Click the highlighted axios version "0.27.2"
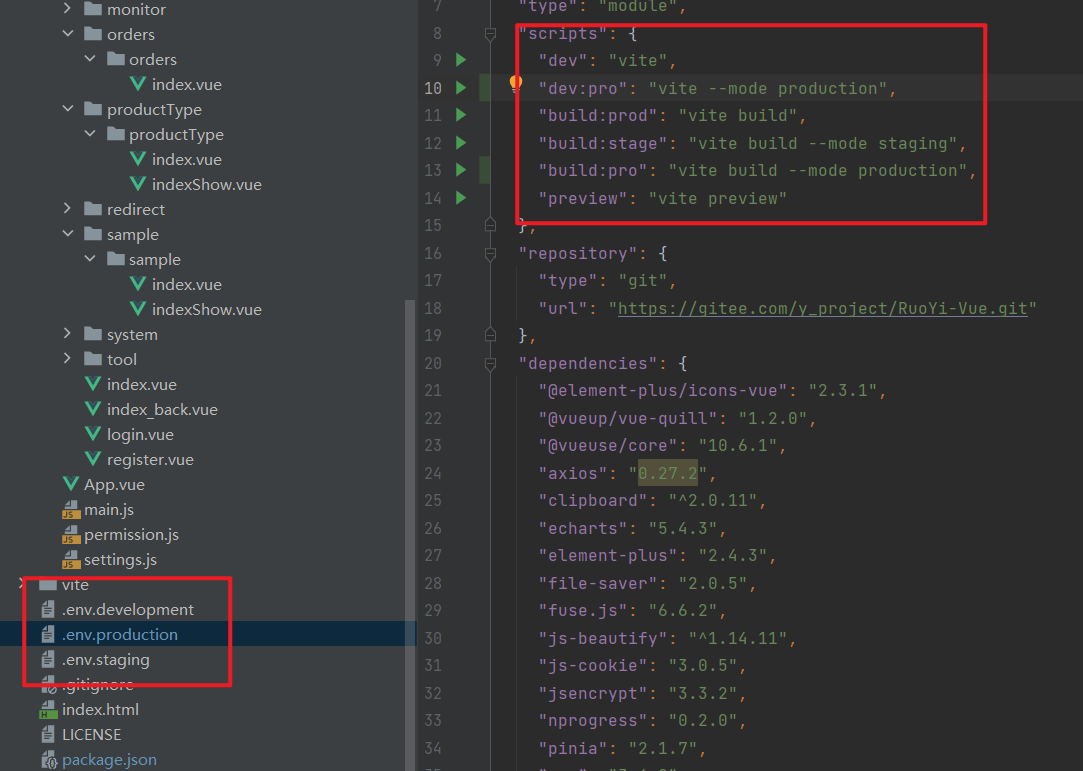 point(667,473)
